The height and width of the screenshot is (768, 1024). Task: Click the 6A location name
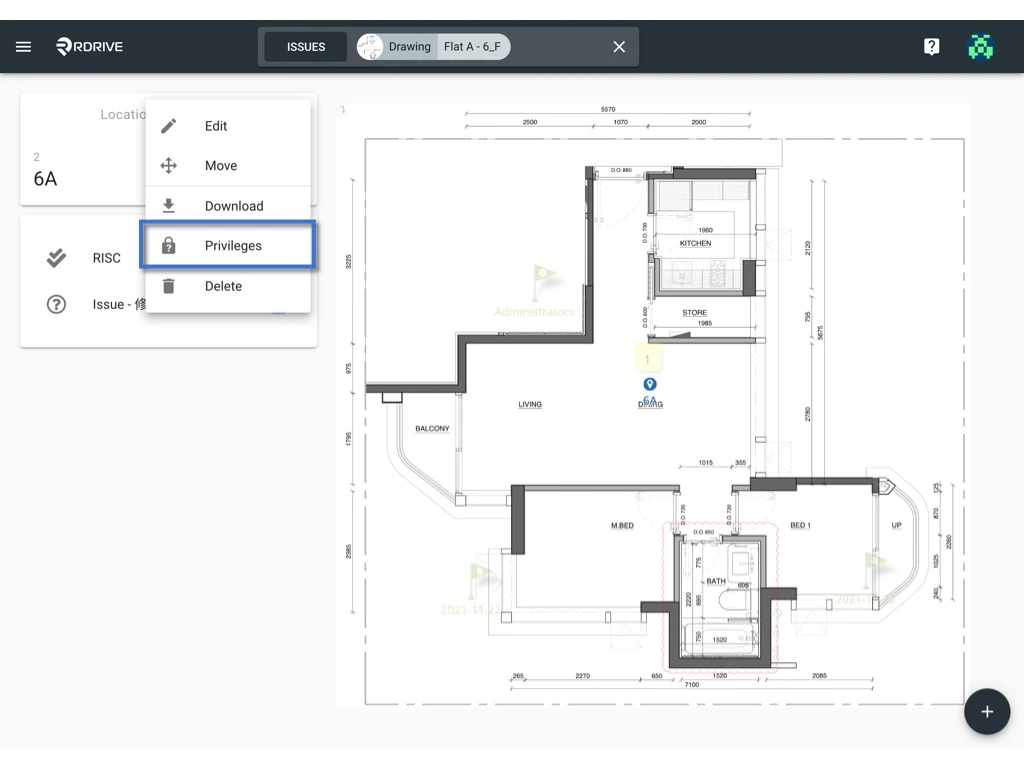(45, 179)
